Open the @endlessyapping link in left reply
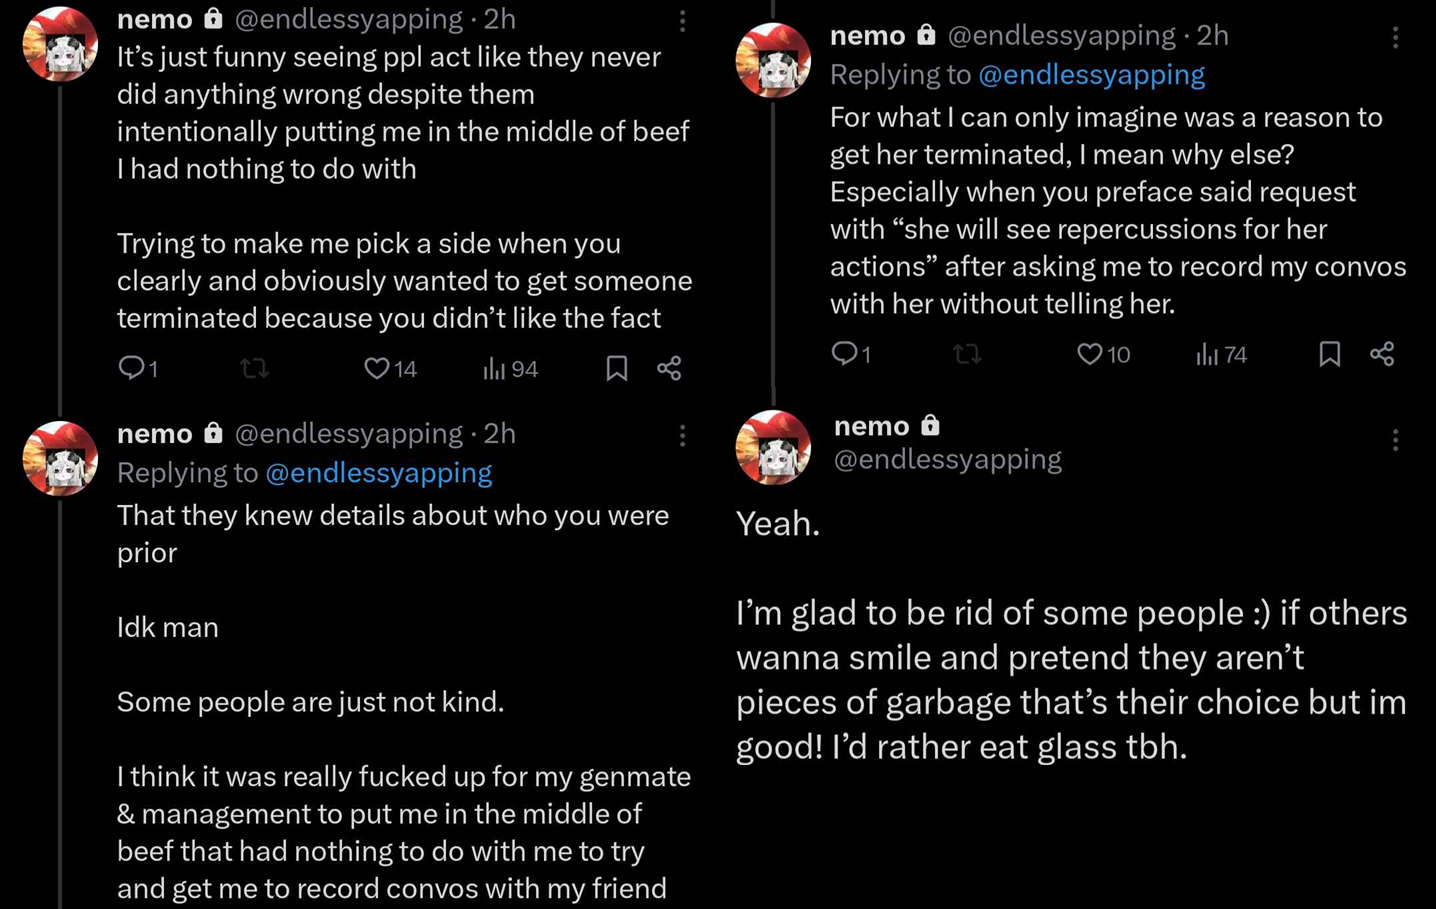The image size is (1436, 909). coord(378,472)
